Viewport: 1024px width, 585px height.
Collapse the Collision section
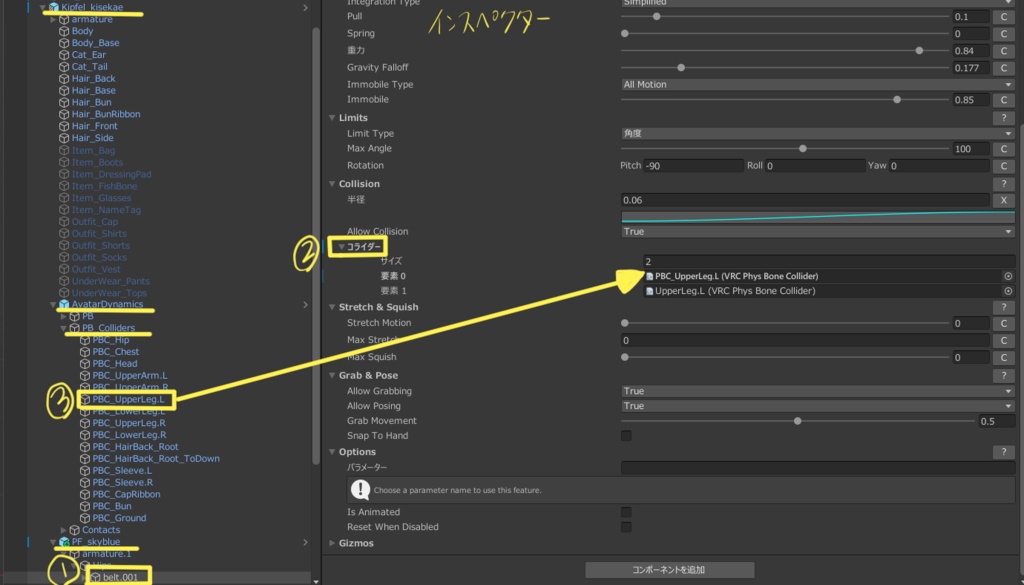(332, 184)
